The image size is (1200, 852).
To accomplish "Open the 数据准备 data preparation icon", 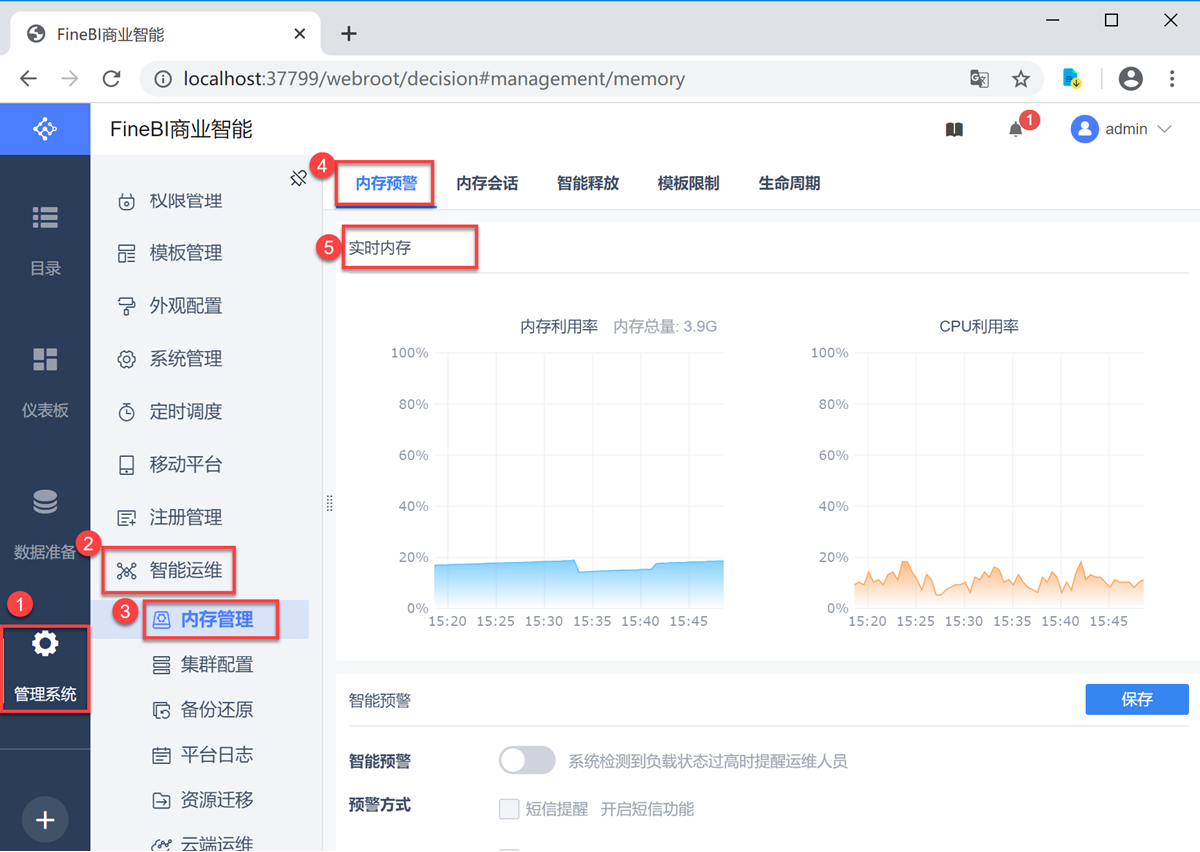I will pos(45,502).
